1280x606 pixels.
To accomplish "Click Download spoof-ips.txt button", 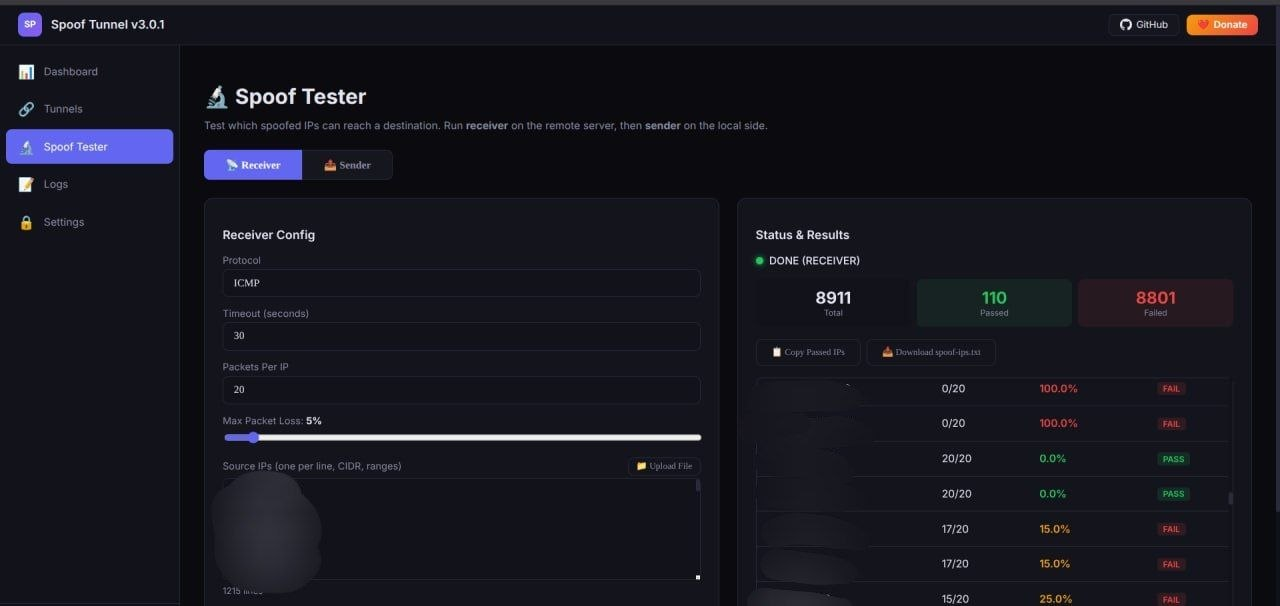I will [931, 352].
